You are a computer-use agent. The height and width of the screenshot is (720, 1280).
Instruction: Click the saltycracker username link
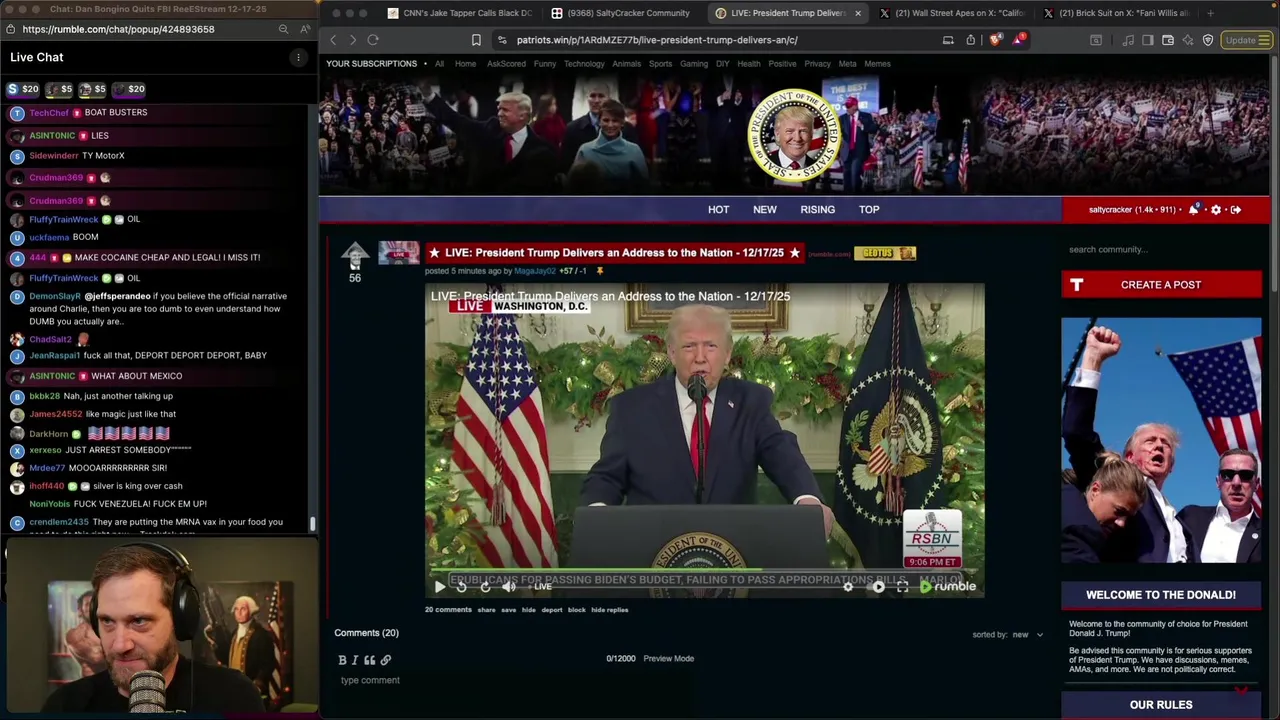pos(1108,210)
